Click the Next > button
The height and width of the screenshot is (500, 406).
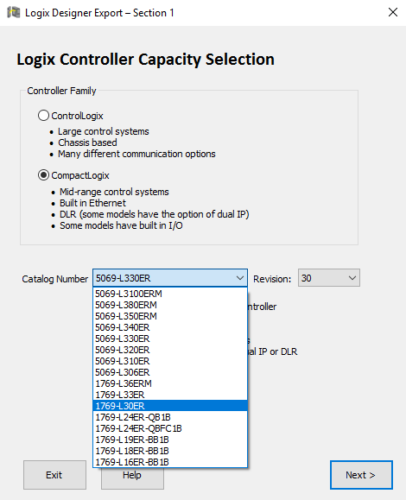coord(361,475)
